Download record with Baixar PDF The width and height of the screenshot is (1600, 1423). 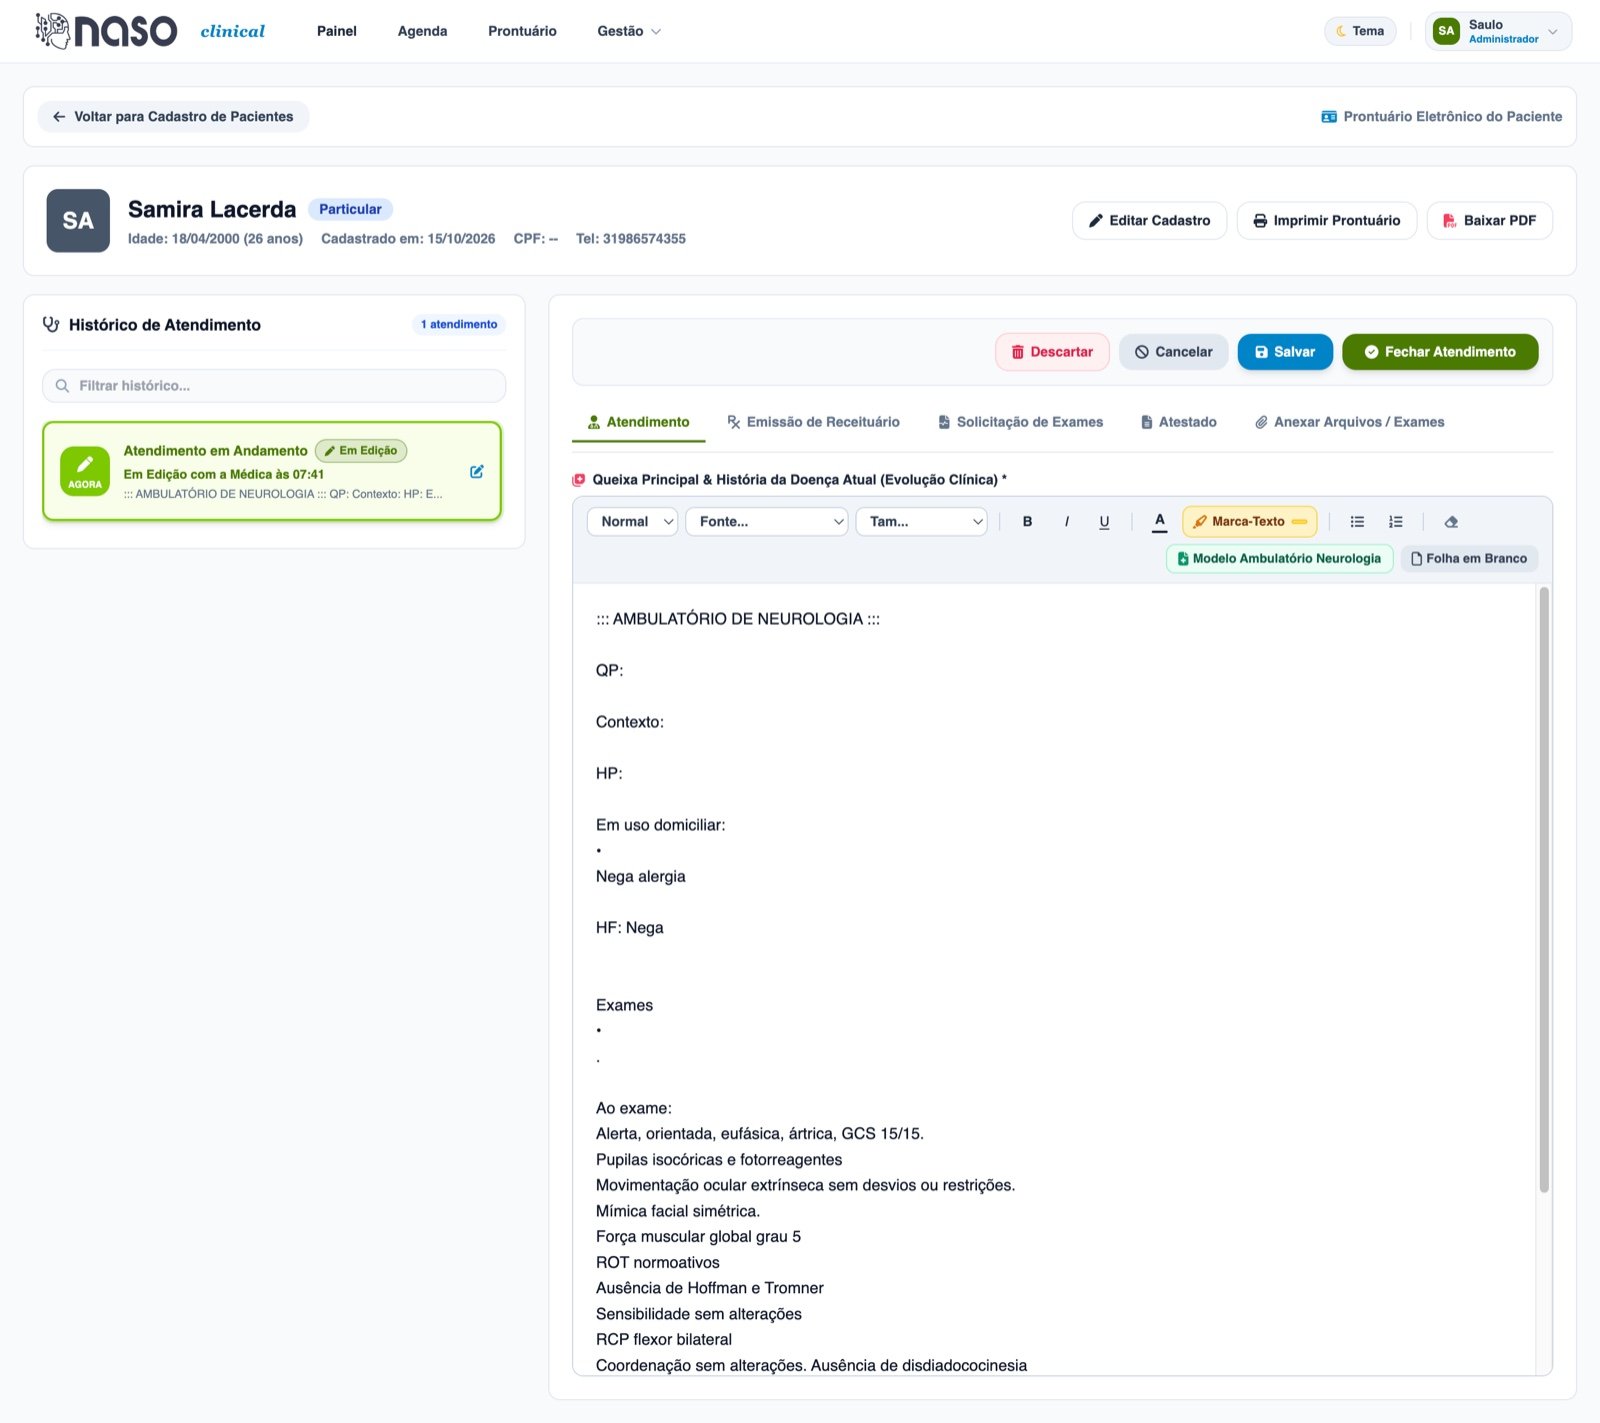click(x=1490, y=221)
